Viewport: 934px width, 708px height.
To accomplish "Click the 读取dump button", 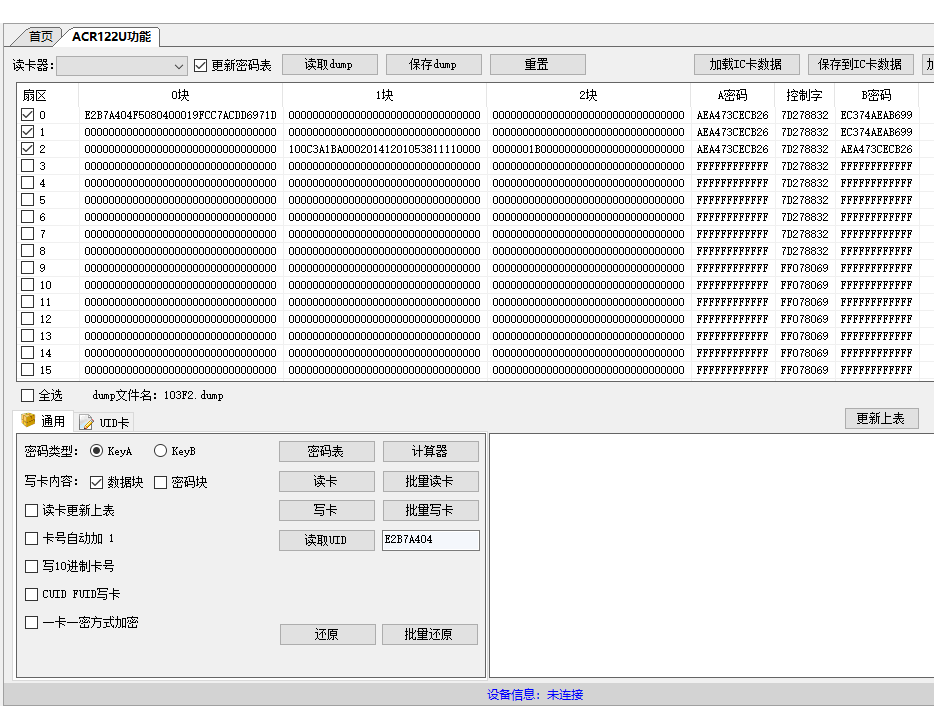I will pos(329,64).
